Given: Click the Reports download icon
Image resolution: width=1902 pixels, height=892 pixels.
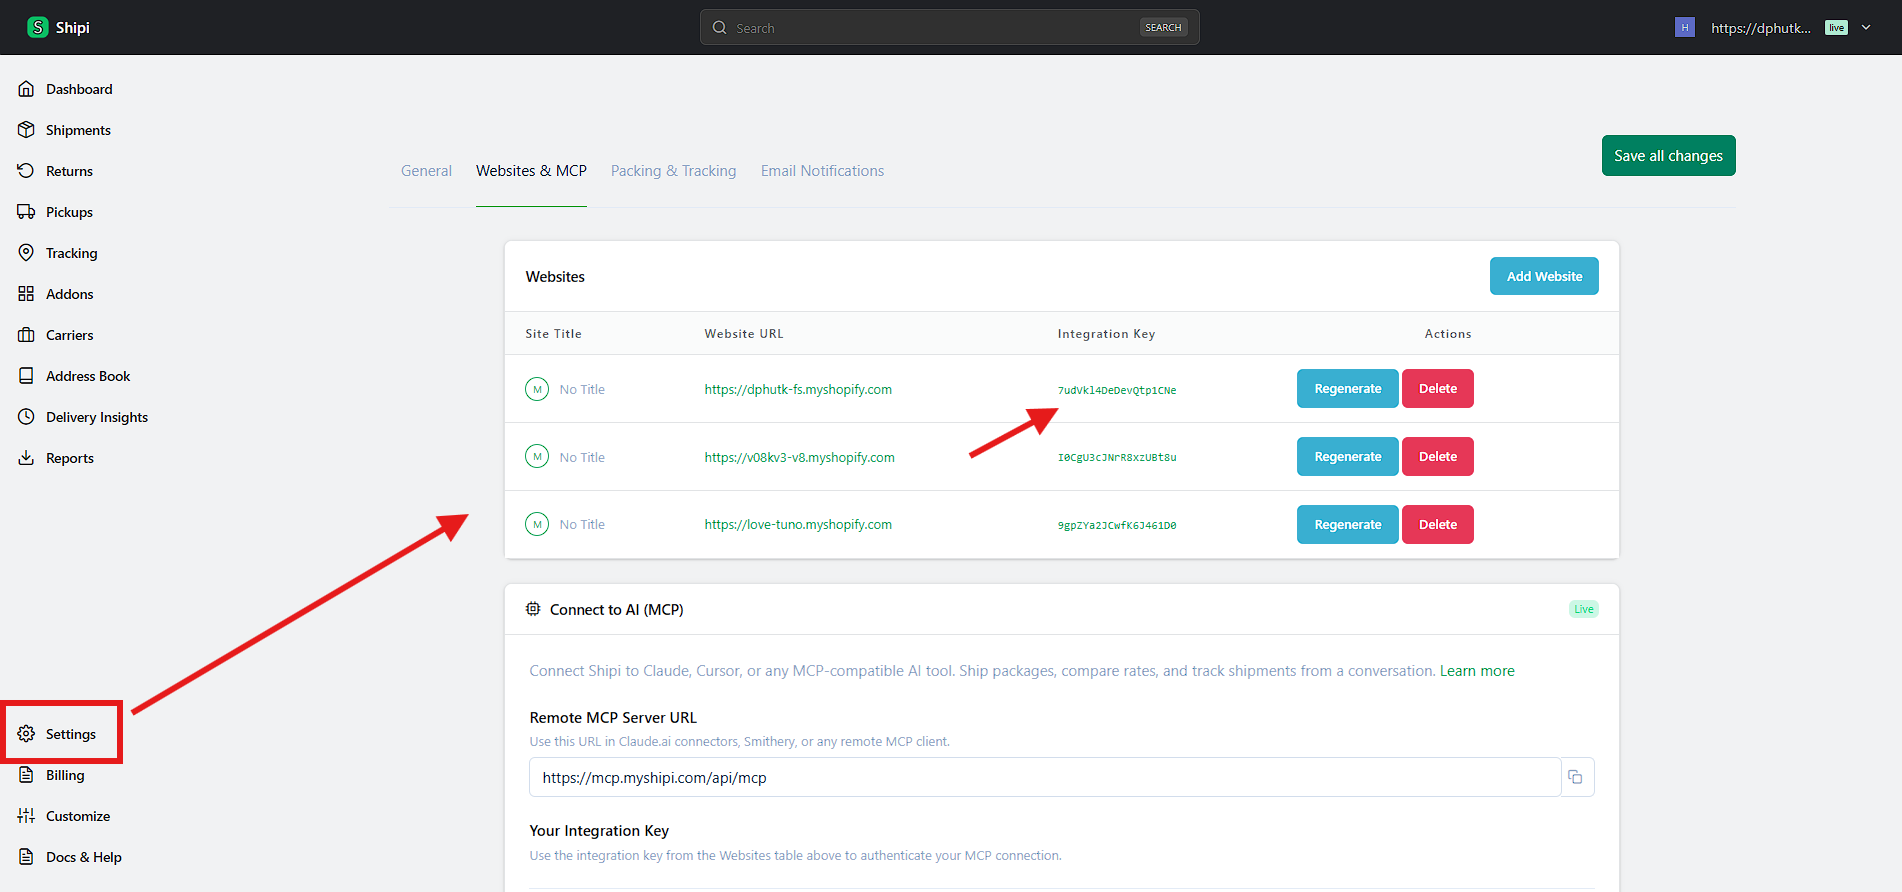Looking at the screenshot, I should tap(26, 458).
